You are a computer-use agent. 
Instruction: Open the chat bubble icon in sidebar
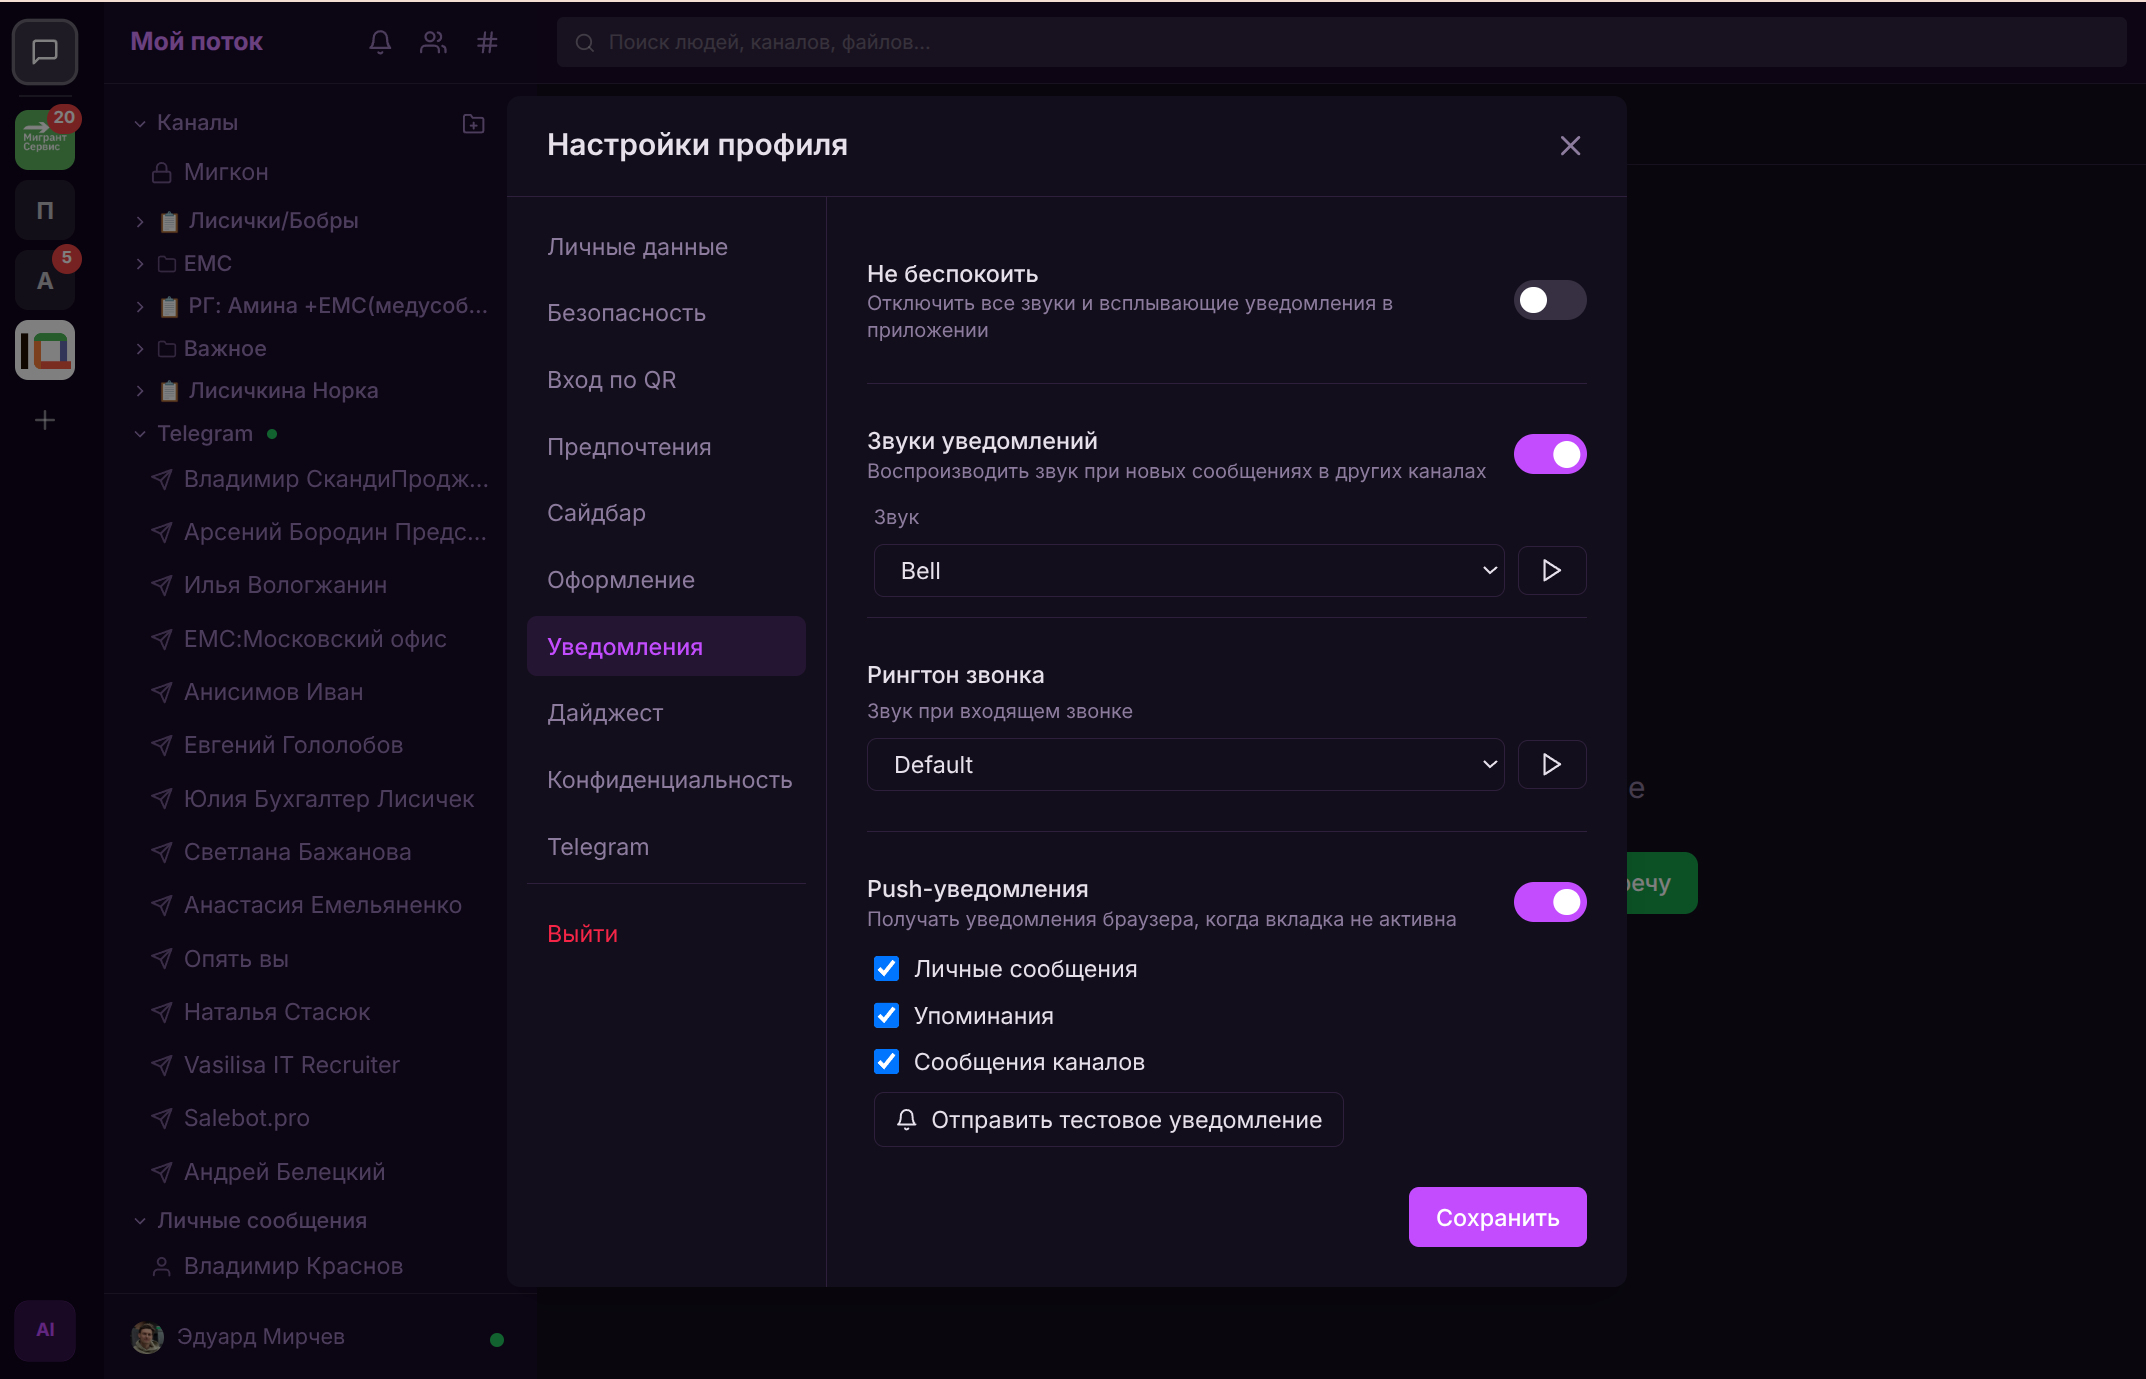tap(45, 52)
